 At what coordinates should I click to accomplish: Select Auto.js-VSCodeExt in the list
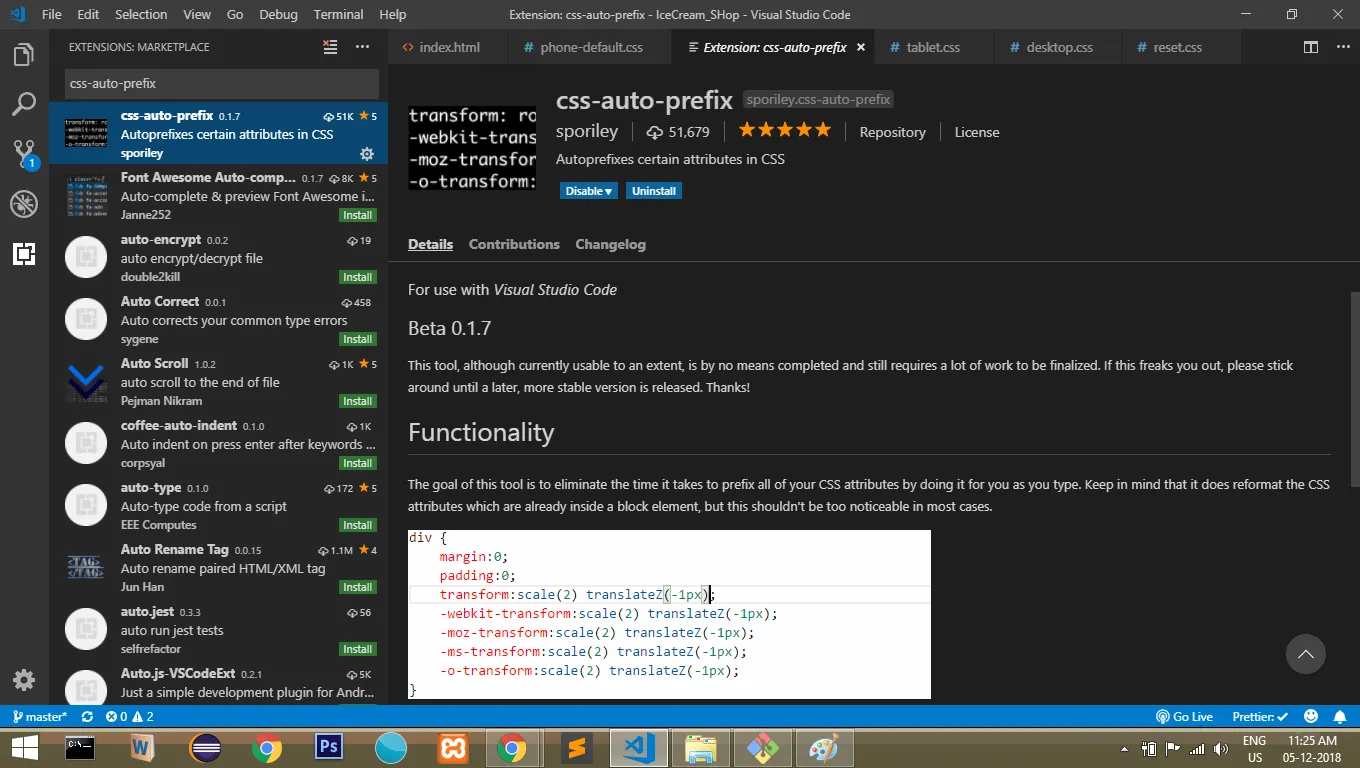point(219,681)
